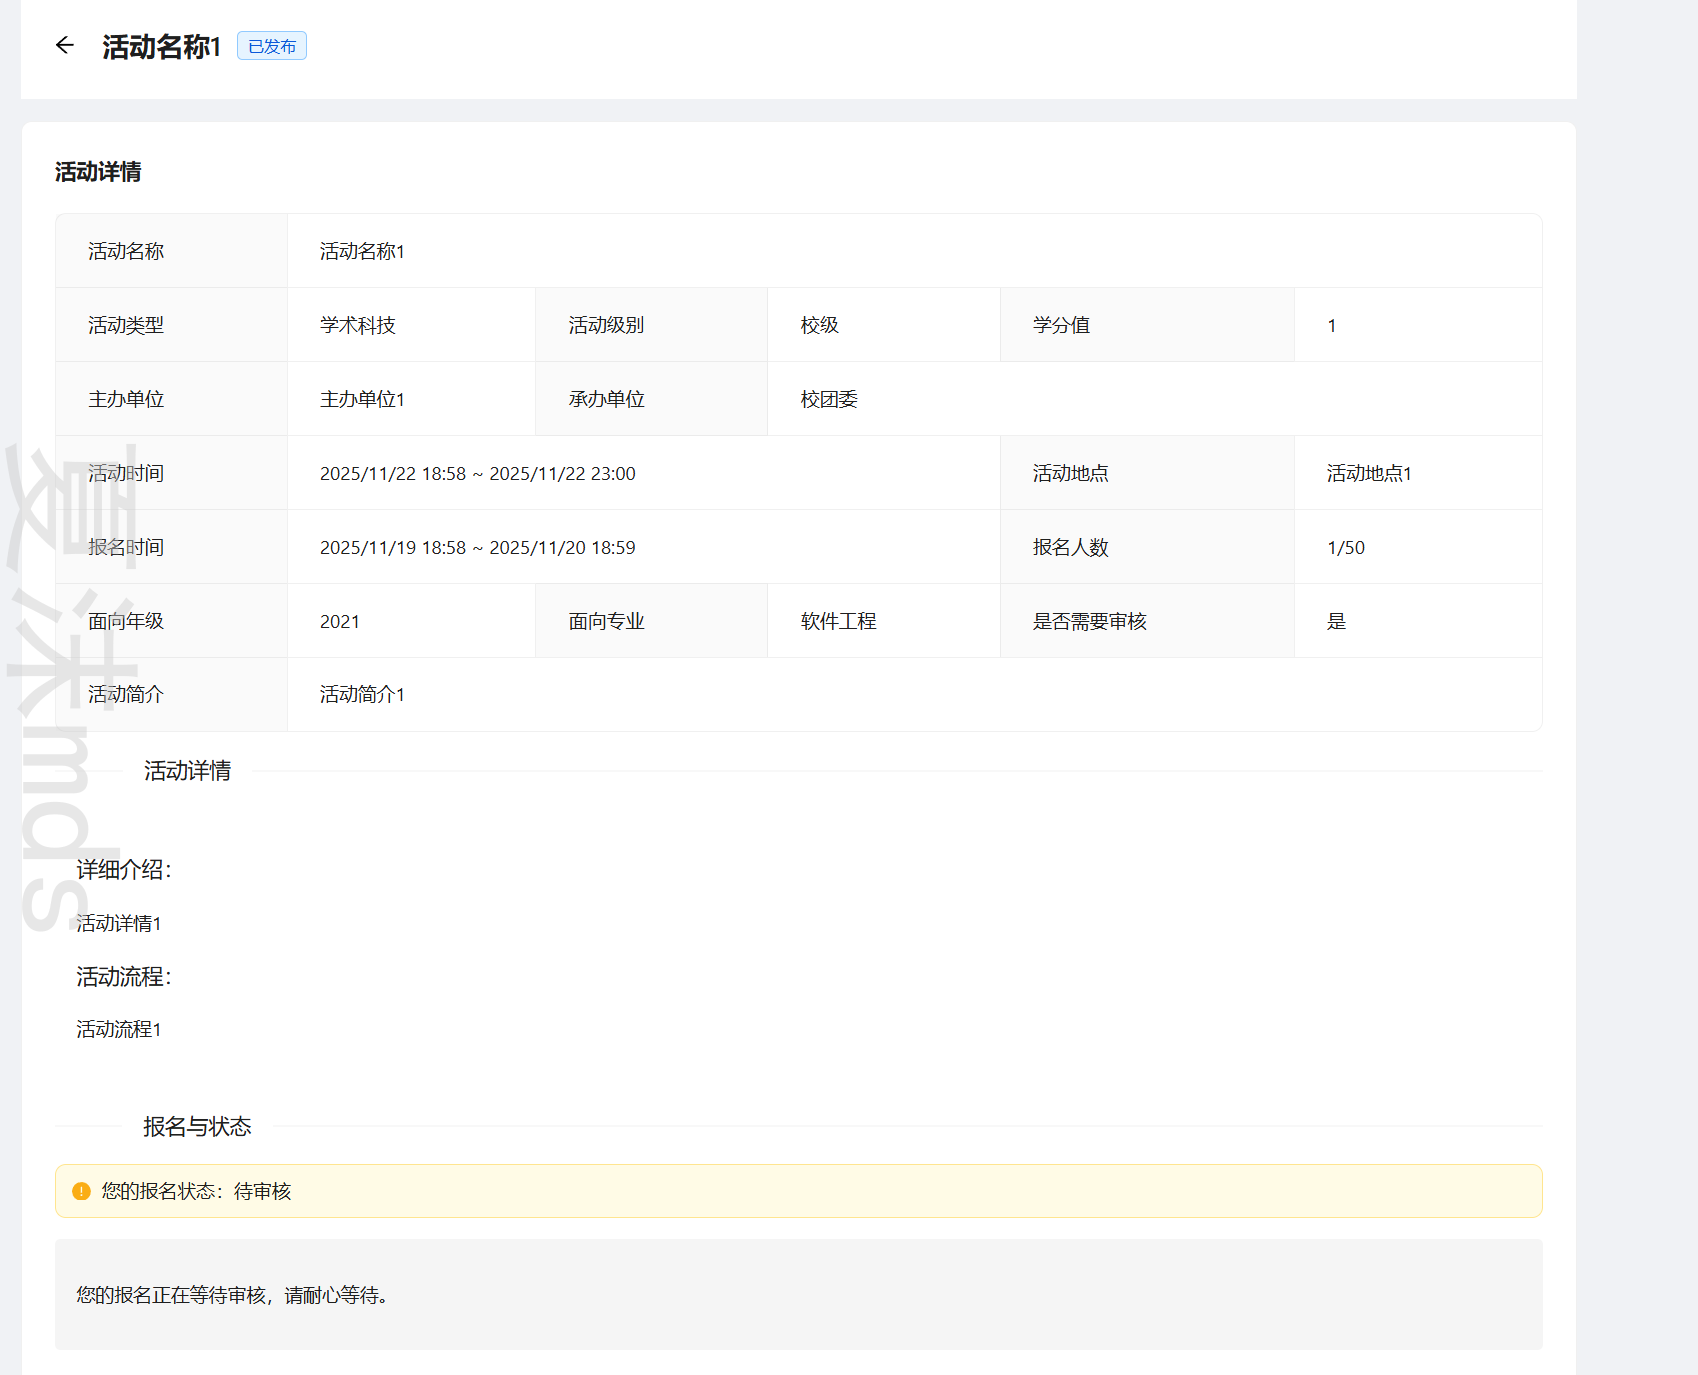Click the 报名与状态 divider title
1698x1375 pixels.
197,1126
